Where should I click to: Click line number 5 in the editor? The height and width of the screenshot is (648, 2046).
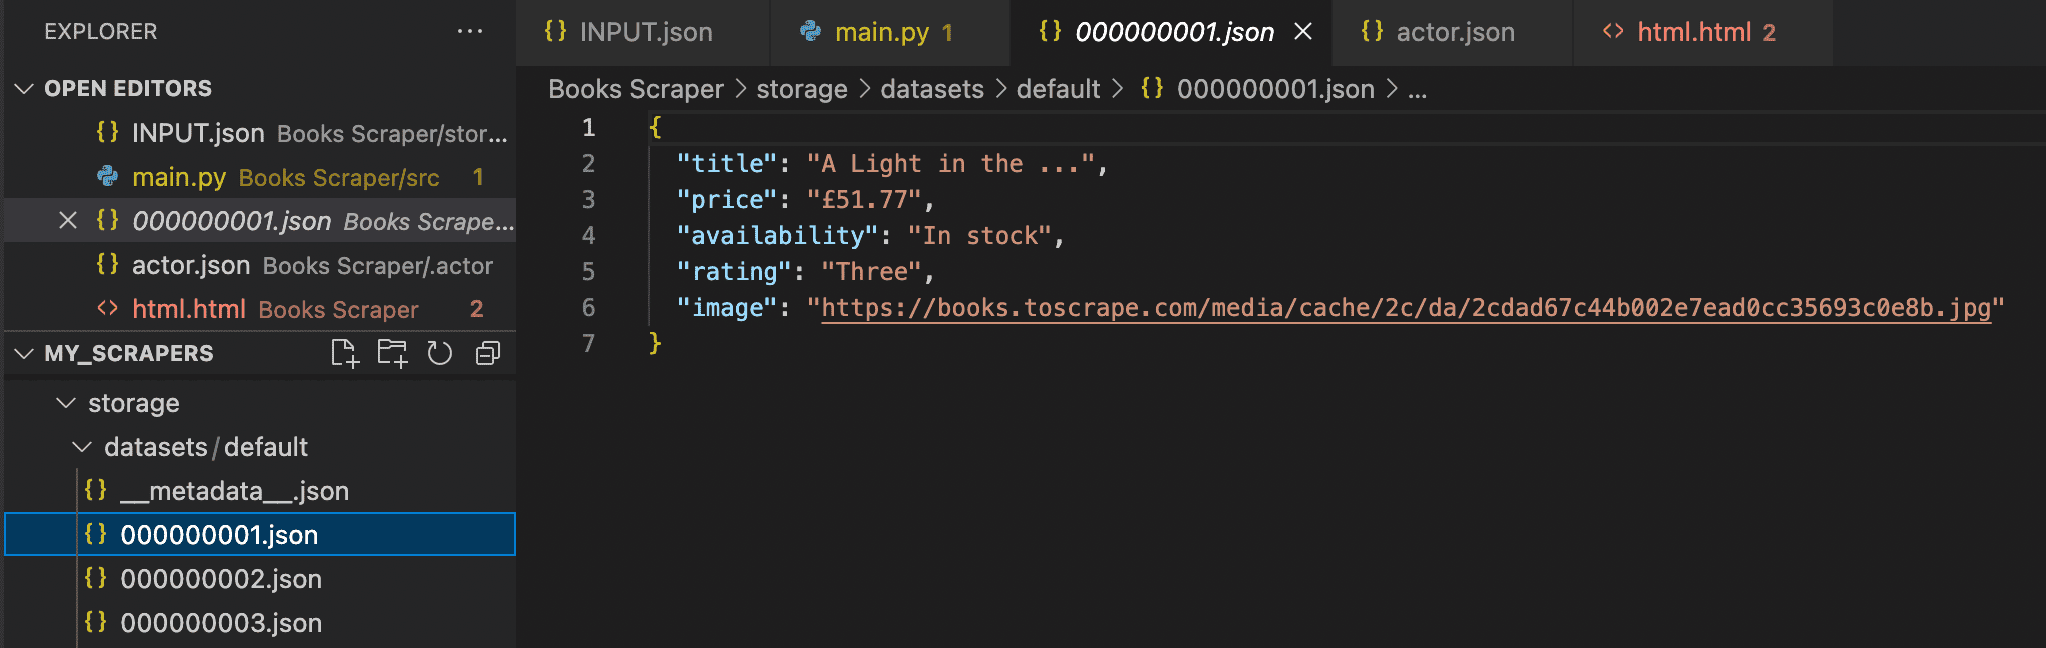(x=588, y=271)
